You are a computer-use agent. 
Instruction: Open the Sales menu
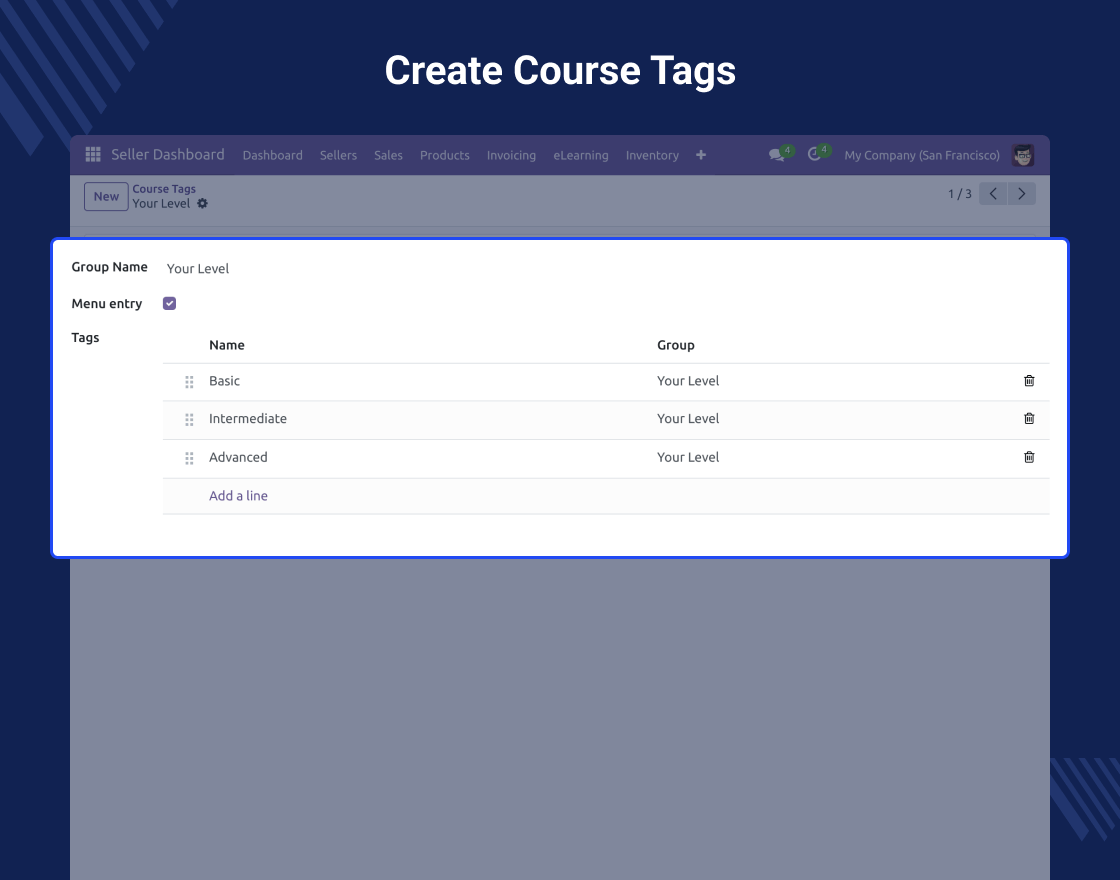click(x=388, y=155)
